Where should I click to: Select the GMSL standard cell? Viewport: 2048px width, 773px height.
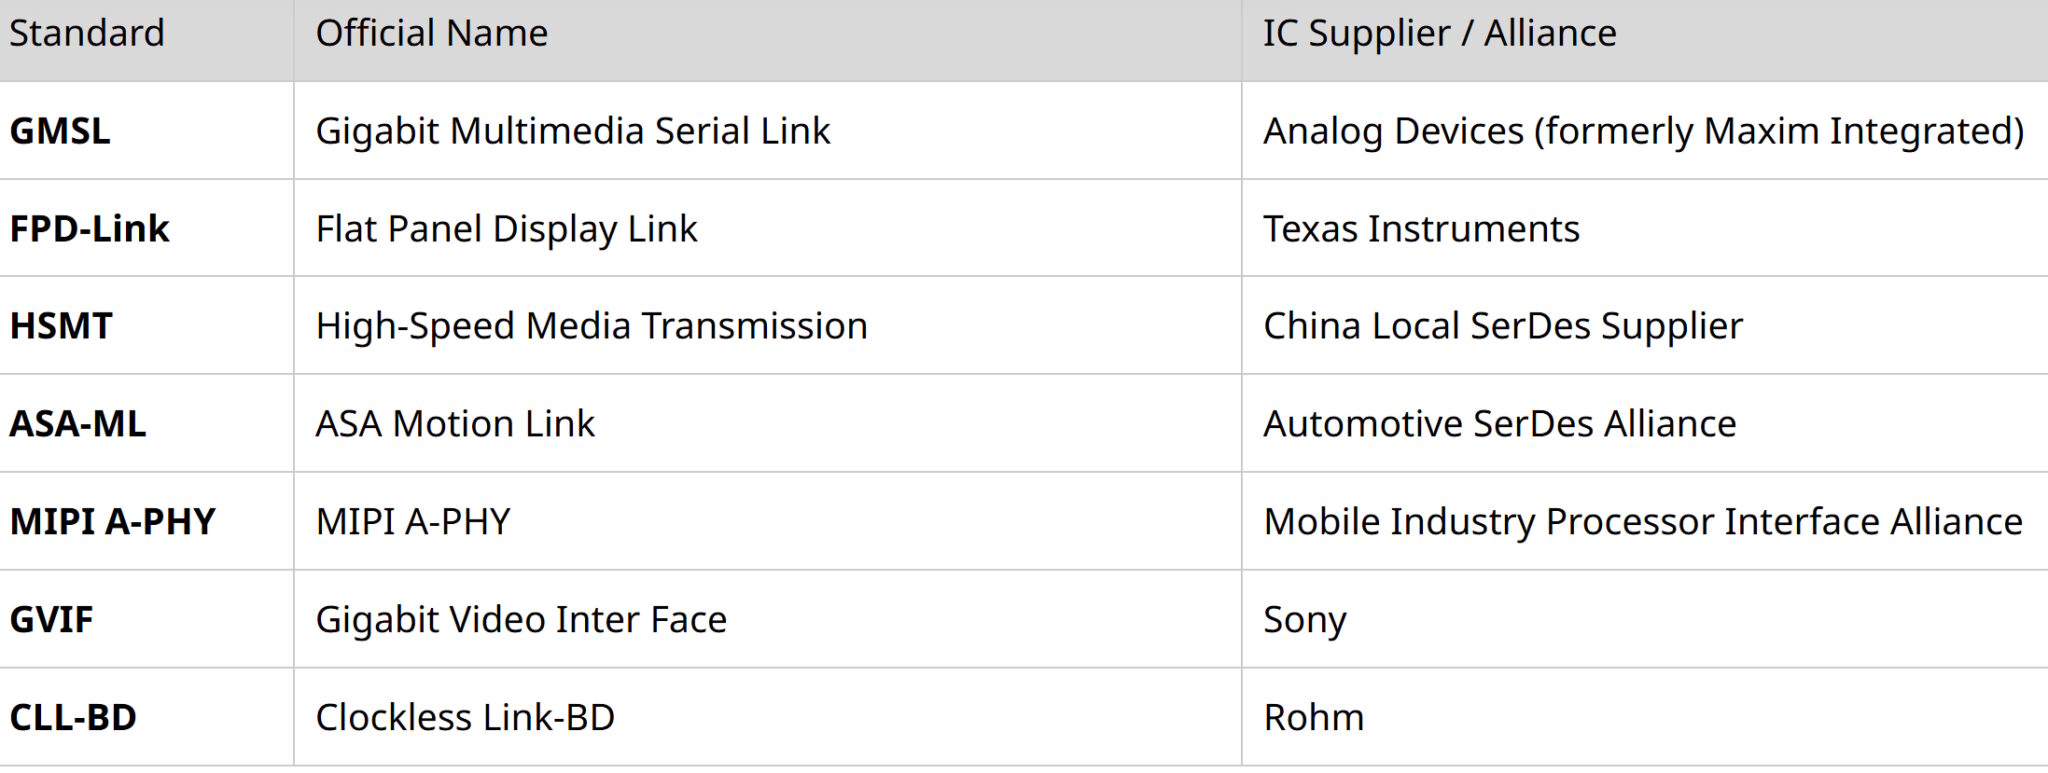[x=60, y=131]
